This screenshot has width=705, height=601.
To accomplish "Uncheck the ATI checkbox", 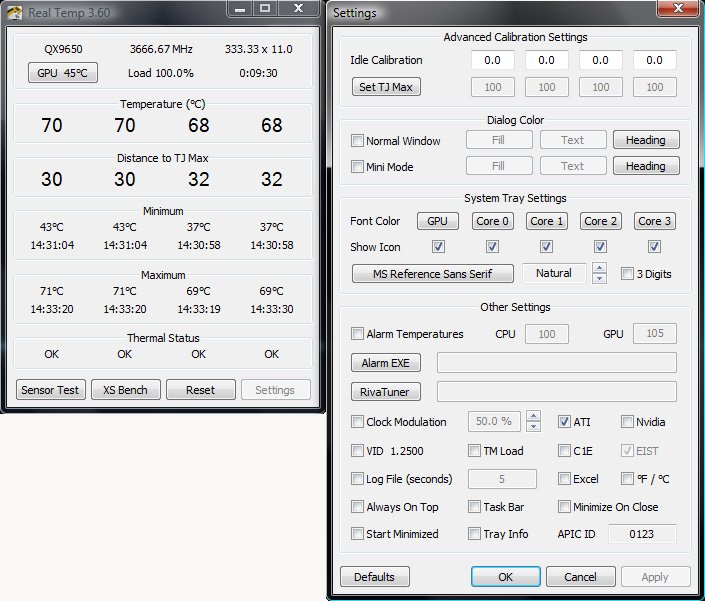I will point(565,422).
